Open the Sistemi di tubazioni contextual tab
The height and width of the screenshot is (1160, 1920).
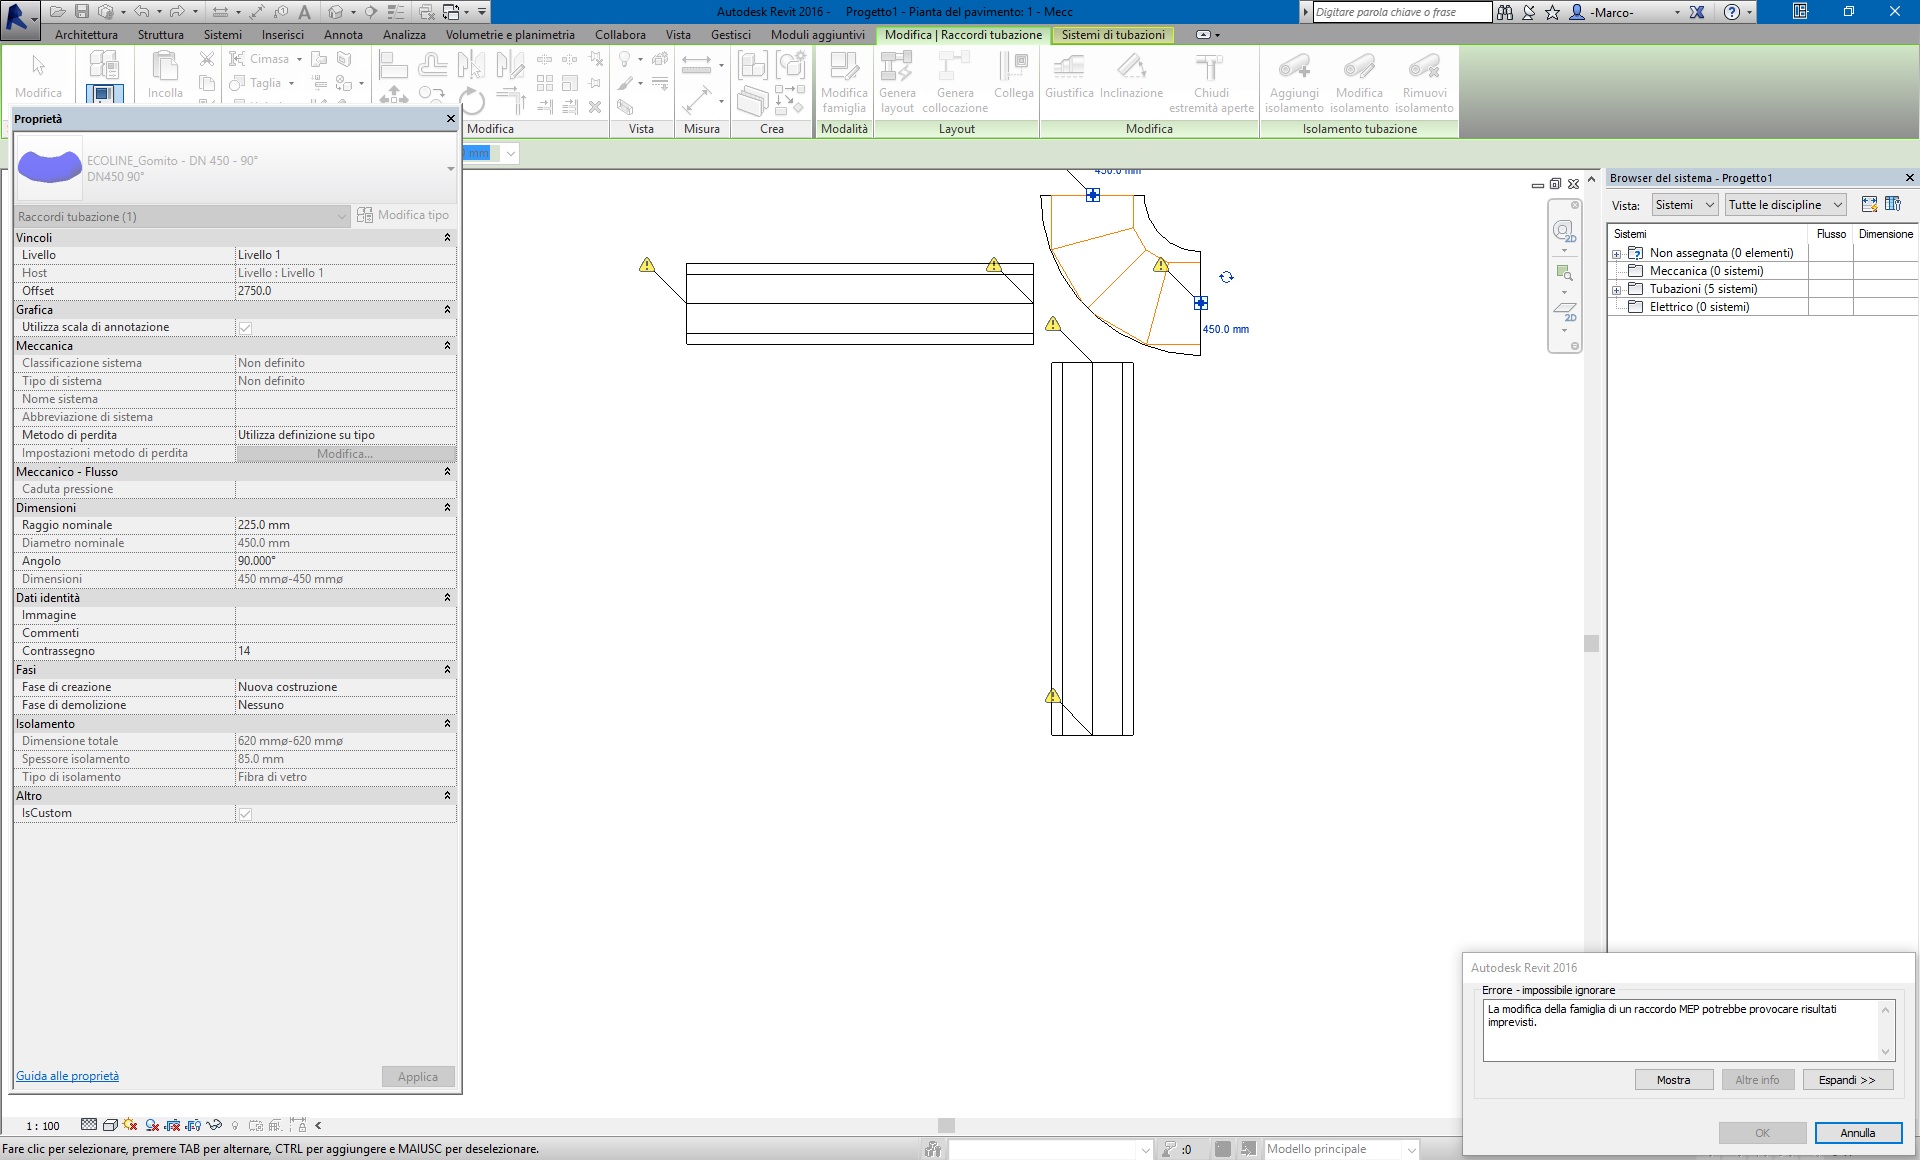(x=1113, y=35)
